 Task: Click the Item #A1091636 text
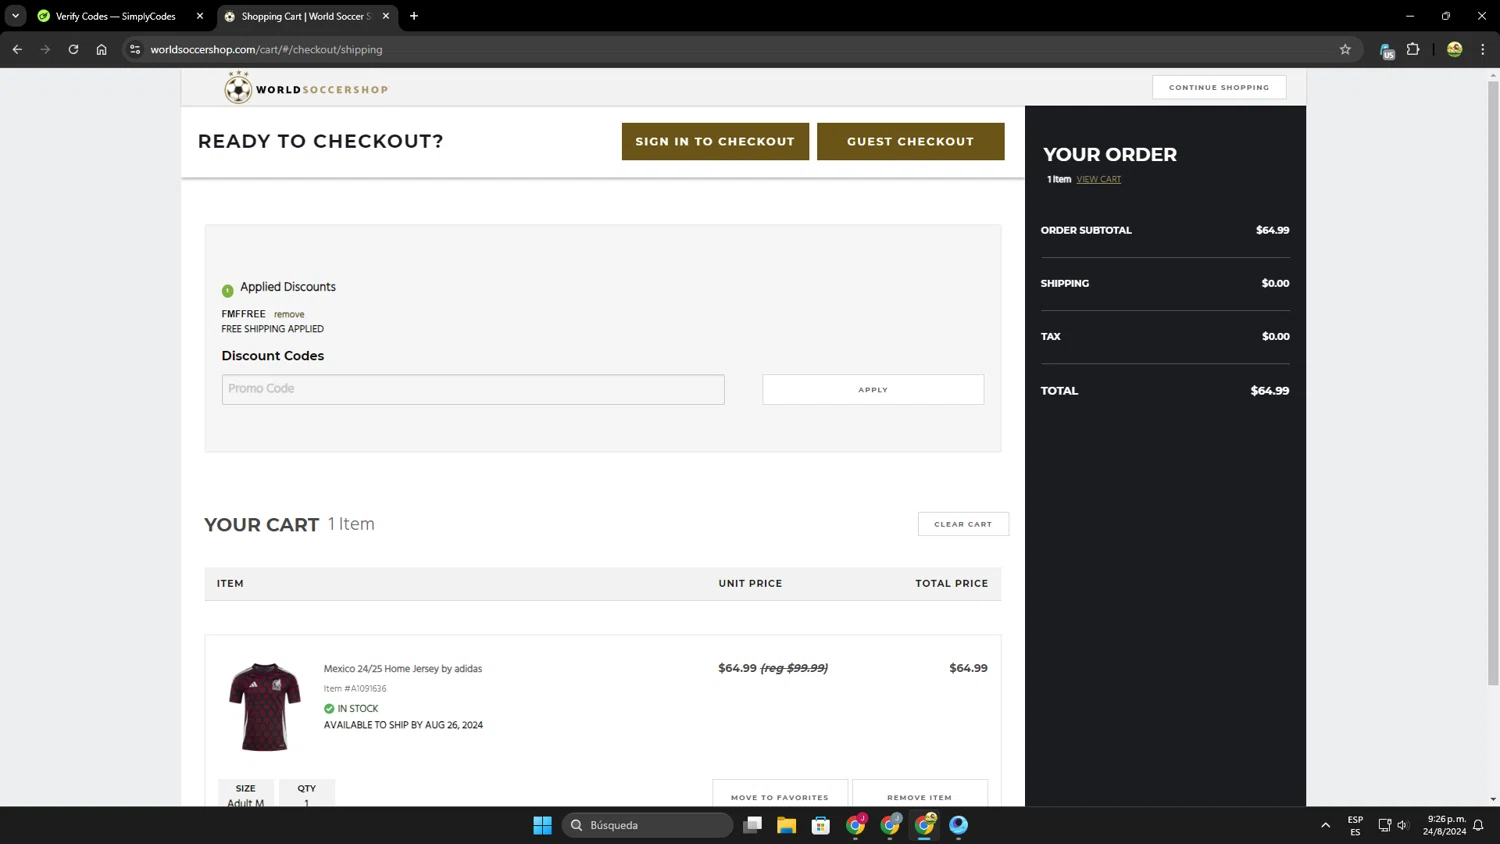click(355, 688)
